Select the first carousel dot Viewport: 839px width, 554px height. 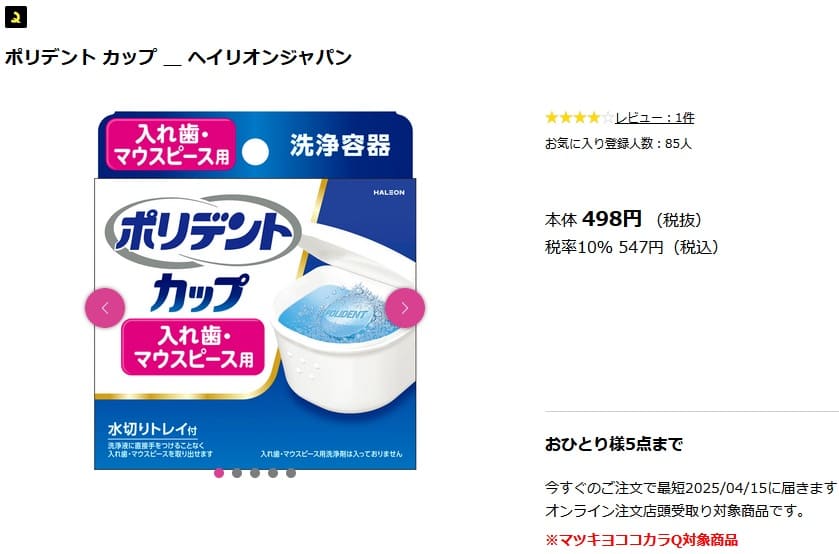pos(219,473)
